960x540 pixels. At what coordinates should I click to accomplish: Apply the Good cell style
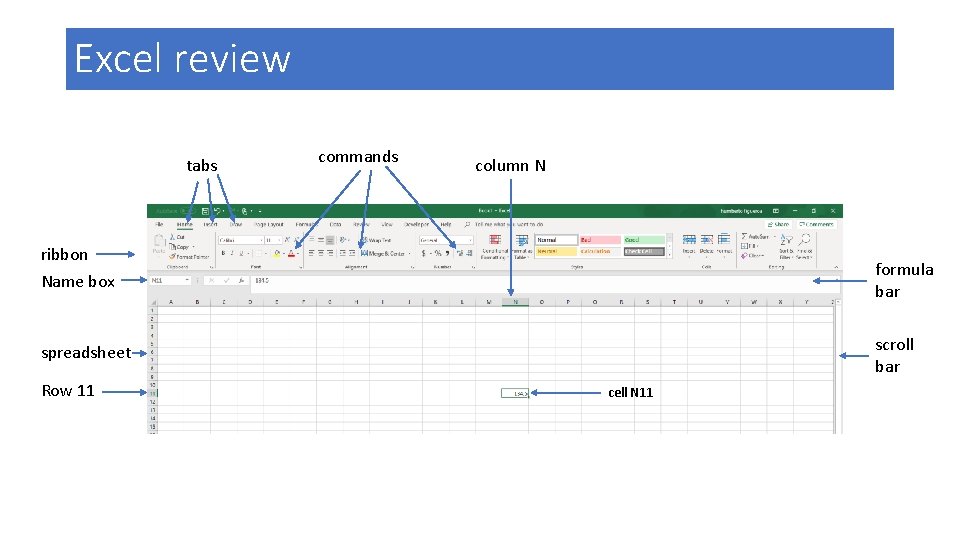(x=644, y=240)
